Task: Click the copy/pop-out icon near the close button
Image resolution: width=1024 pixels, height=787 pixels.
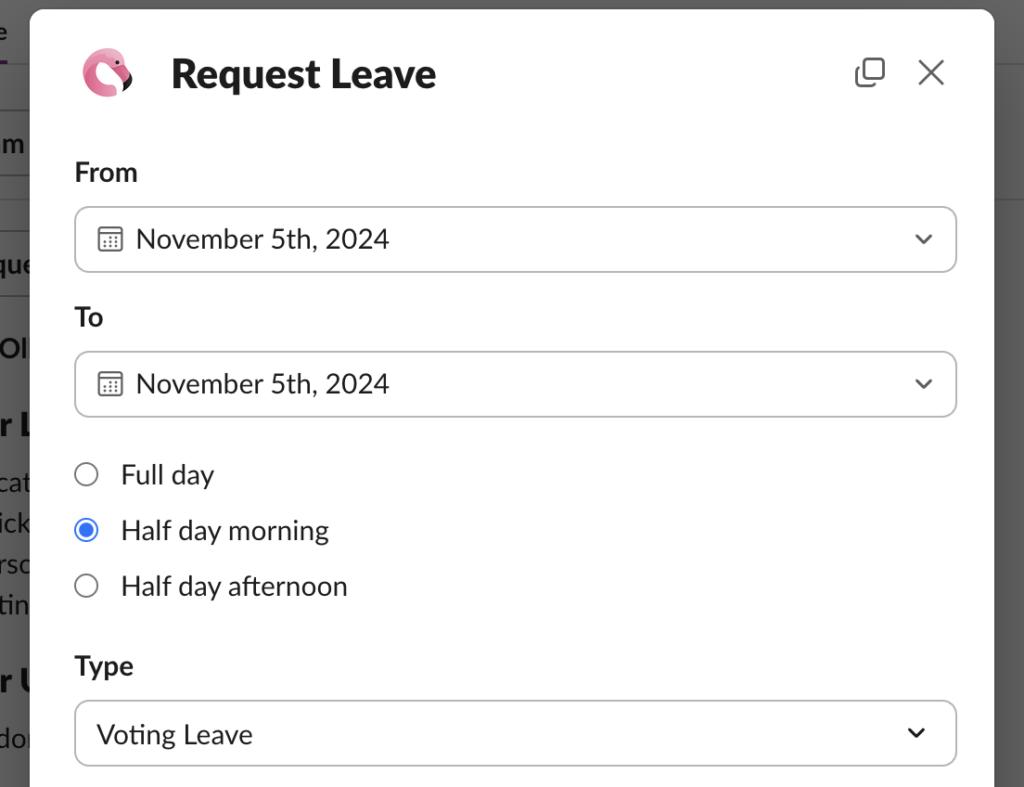Action: click(870, 72)
